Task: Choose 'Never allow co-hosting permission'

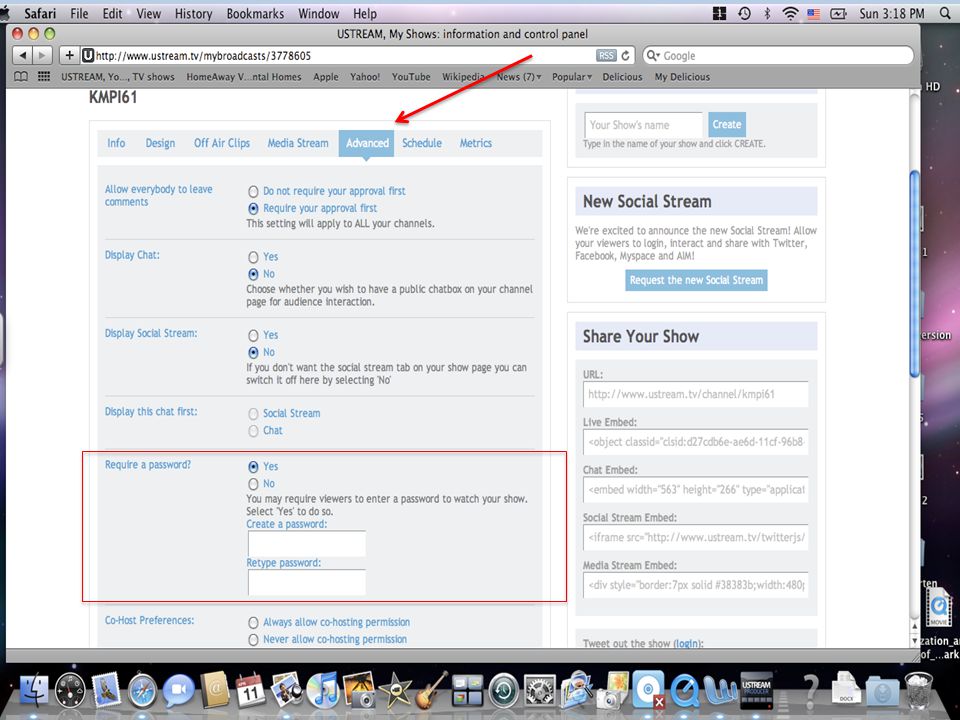Action: (x=253, y=640)
